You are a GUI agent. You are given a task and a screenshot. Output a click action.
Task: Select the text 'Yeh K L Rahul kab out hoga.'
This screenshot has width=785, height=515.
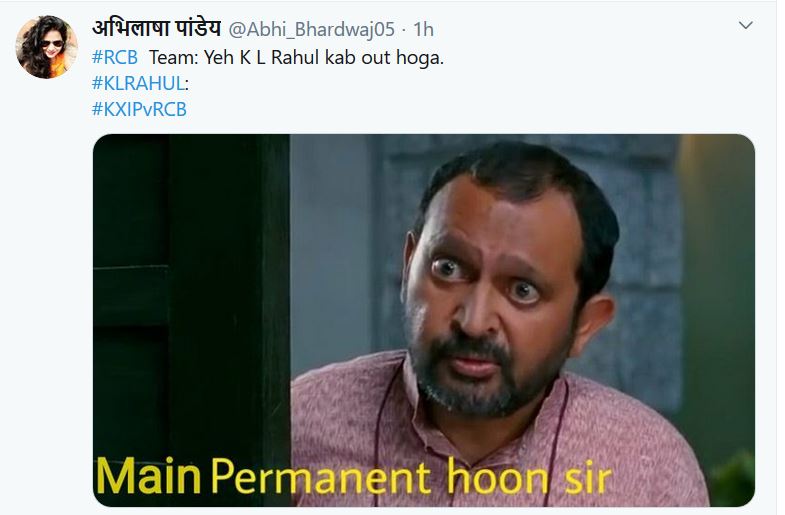323,58
